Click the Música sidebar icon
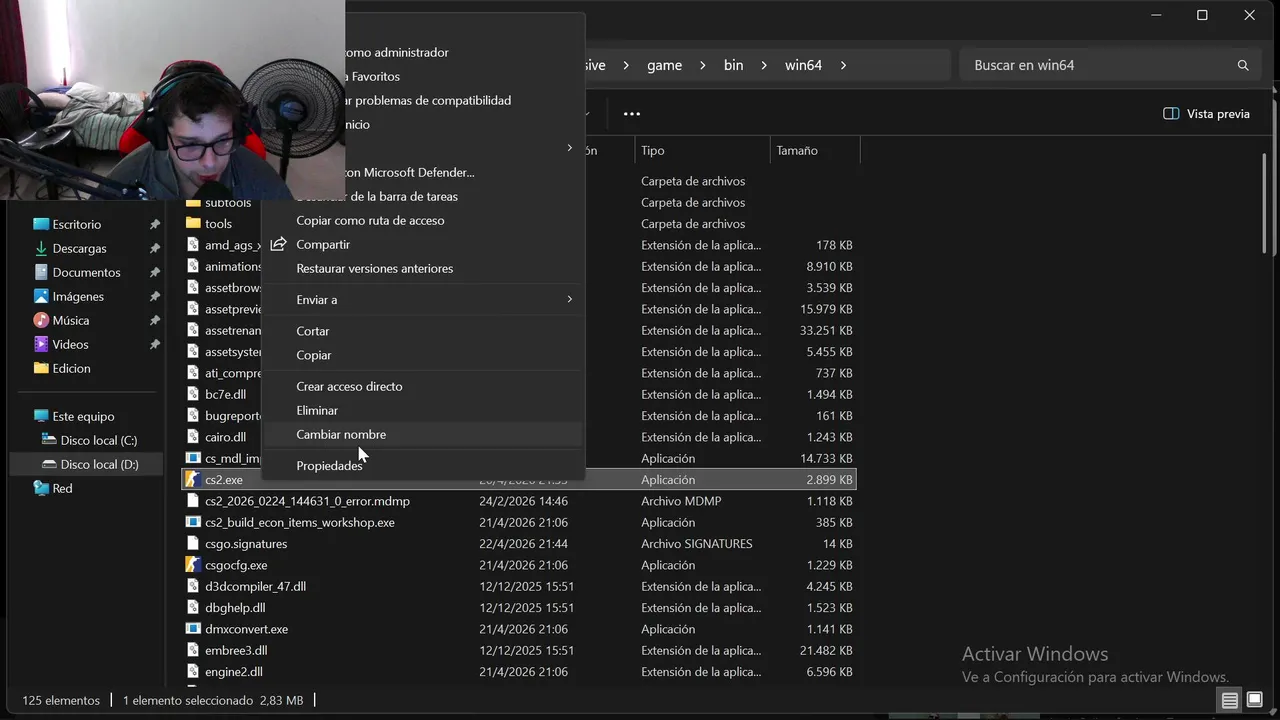This screenshot has width=1280, height=720. coord(41,320)
